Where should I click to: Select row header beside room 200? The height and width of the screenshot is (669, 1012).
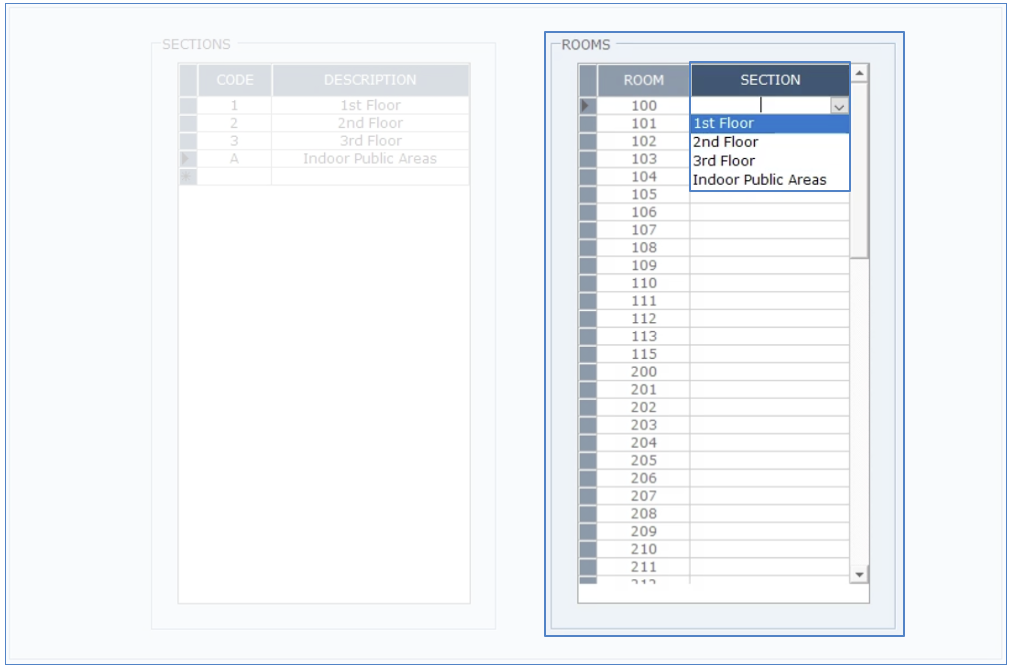pyautogui.click(x=587, y=372)
